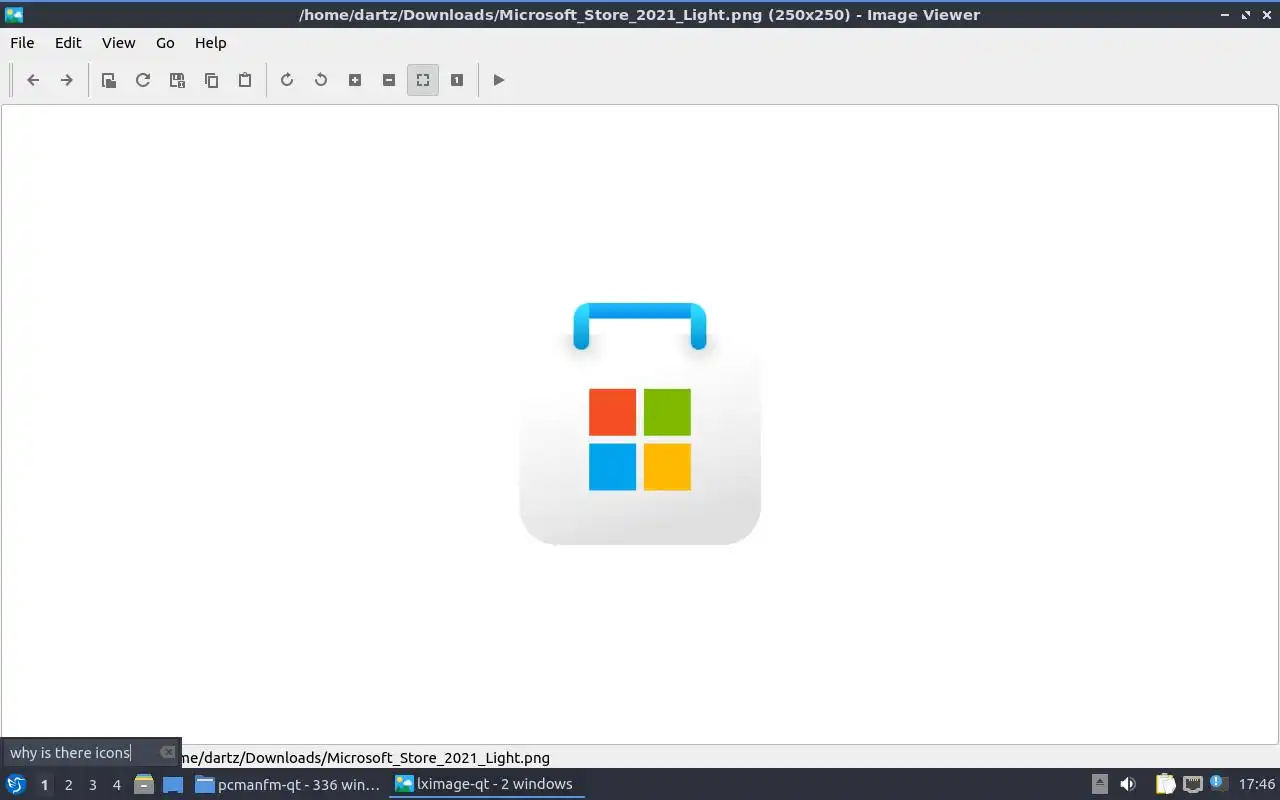Open the View menu
Screen dimensions: 1280x800
click(118, 43)
